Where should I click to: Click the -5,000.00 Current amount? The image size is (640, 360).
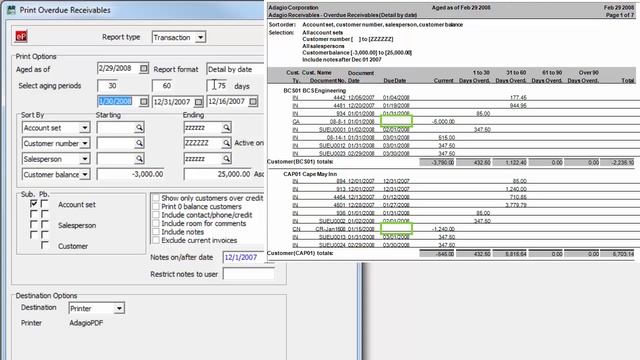(443, 122)
